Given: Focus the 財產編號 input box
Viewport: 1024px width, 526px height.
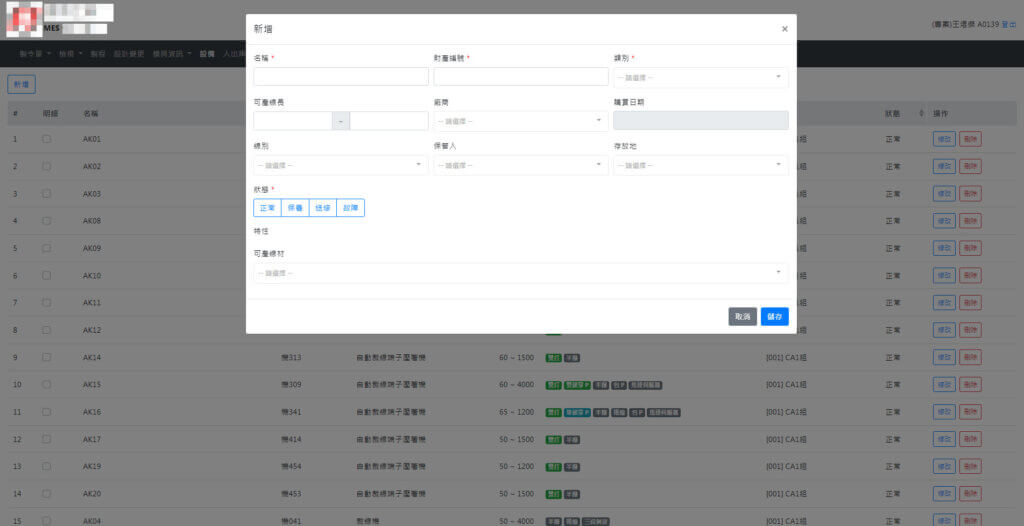Looking at the screenshot, I should pyautogui.click(x=520, y=77).
